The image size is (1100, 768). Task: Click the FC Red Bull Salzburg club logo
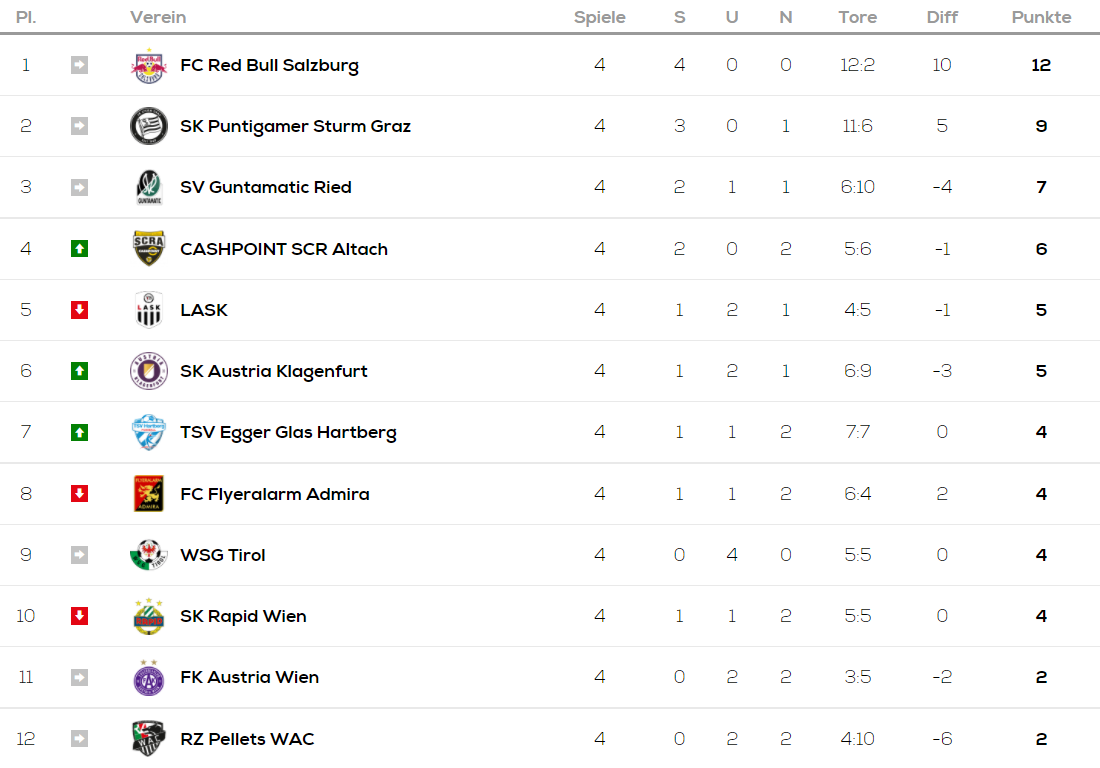click(149, 65)
